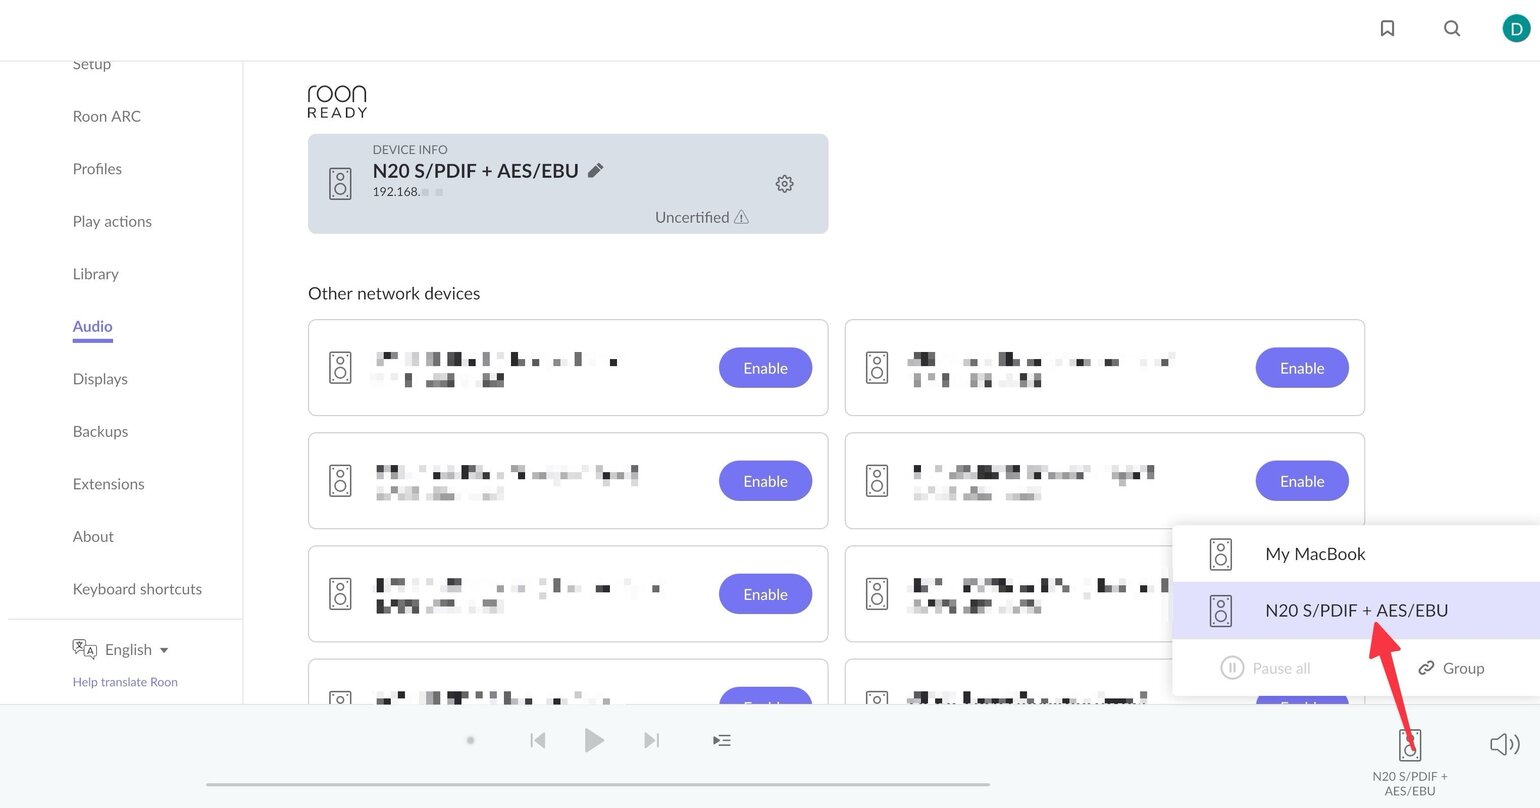Click the speaker icon of first left network device
This screenshot has height=808, width=1540.
[x=340, y=367]
